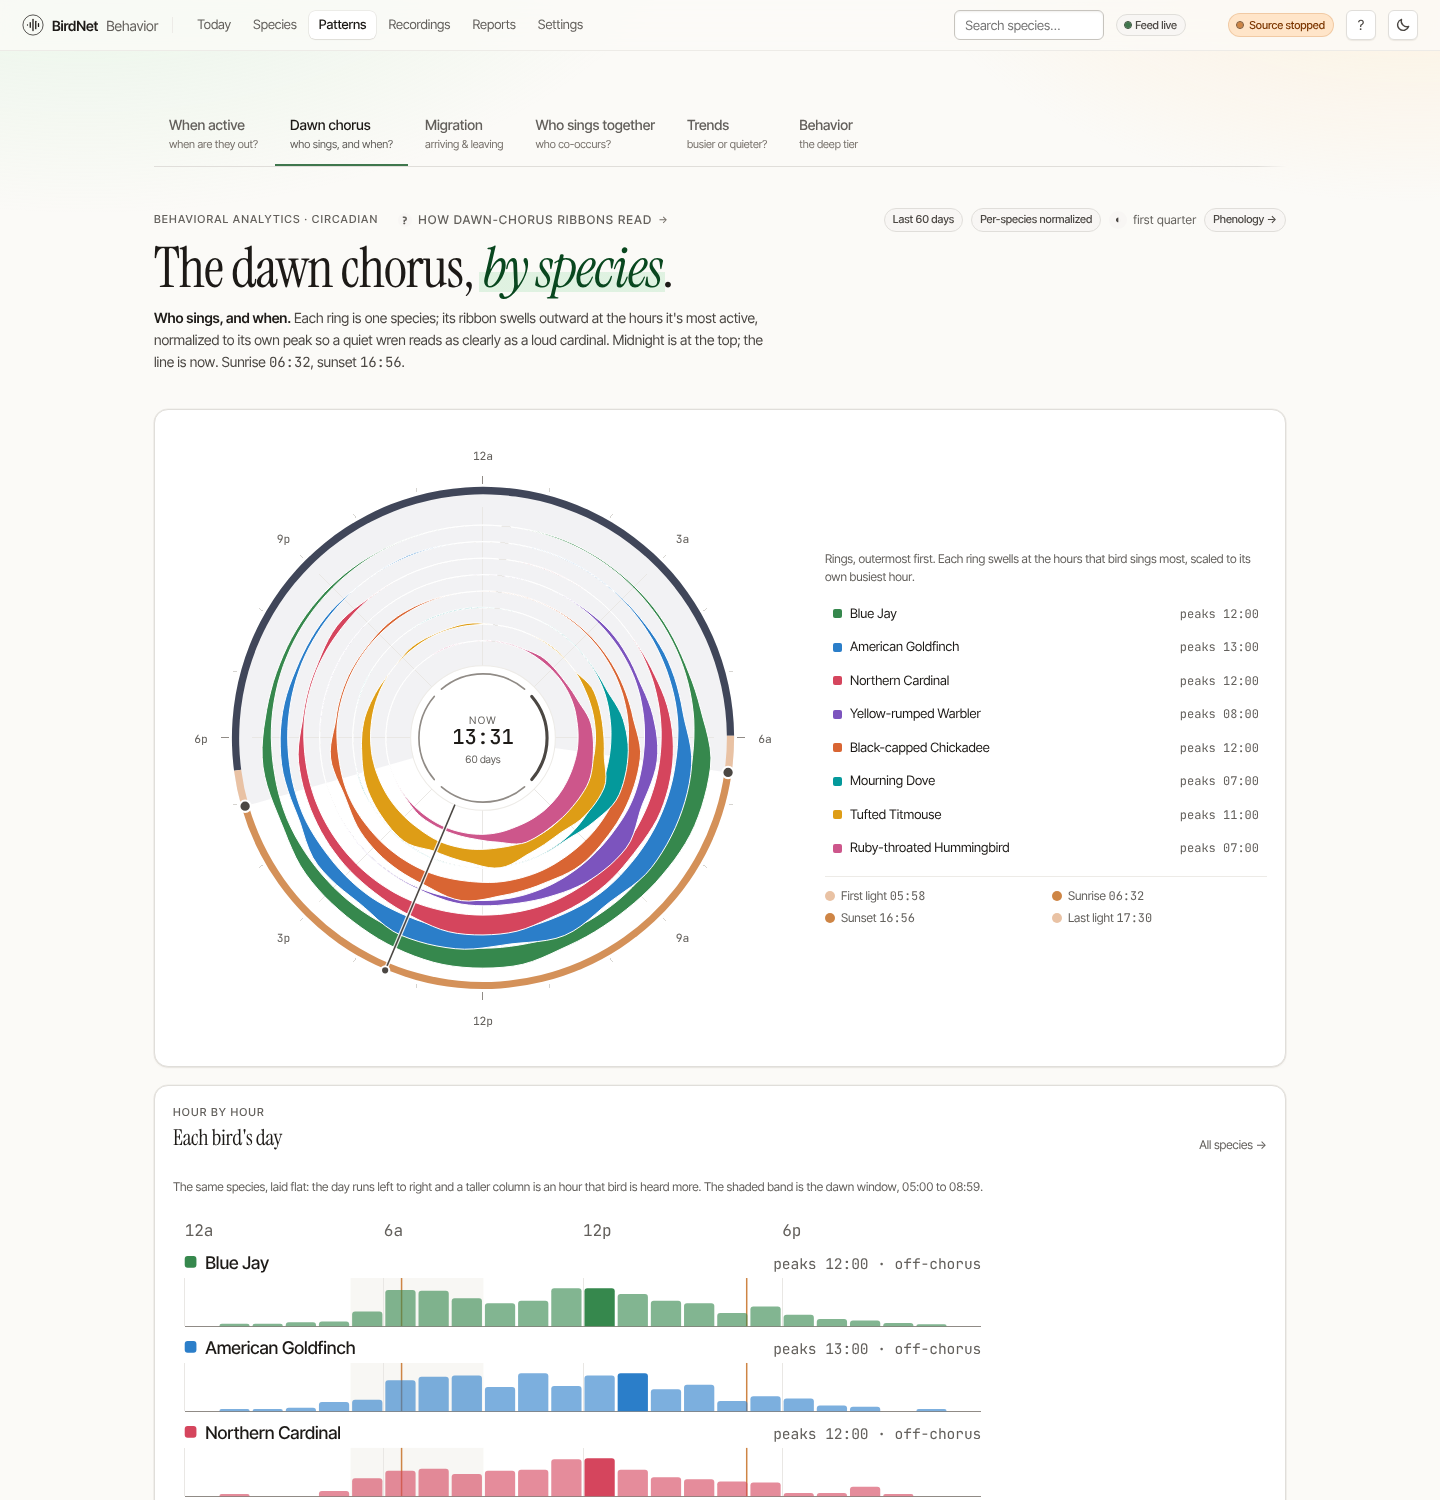
Task: Open the Today page in the navigation
Action: click(214, 25)
